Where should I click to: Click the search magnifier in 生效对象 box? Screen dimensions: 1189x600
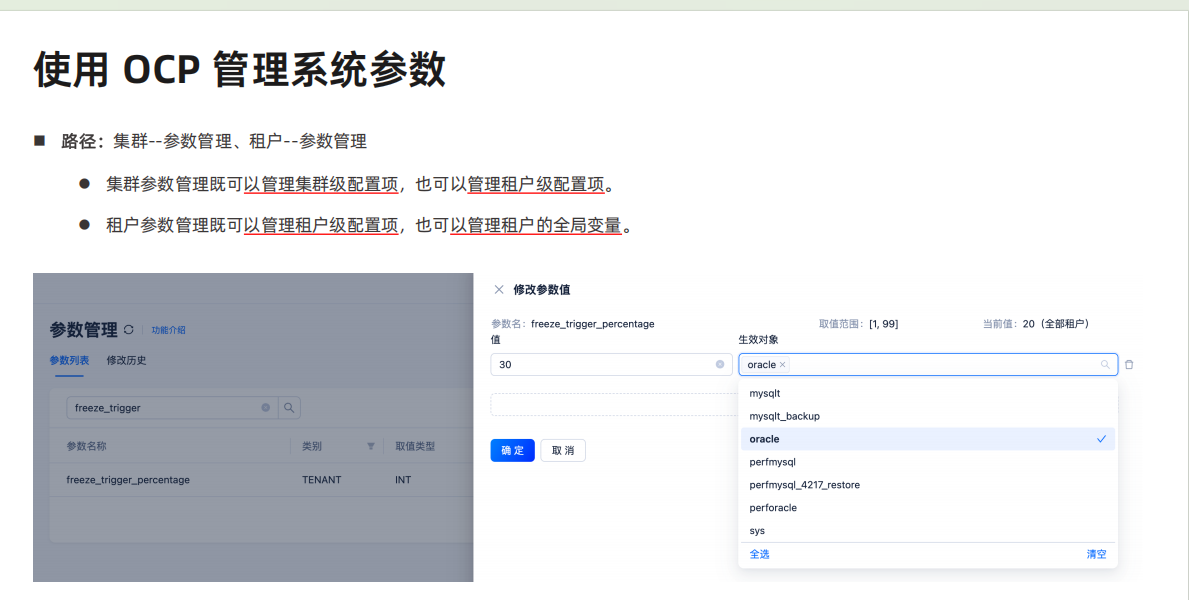[1105, 365]
